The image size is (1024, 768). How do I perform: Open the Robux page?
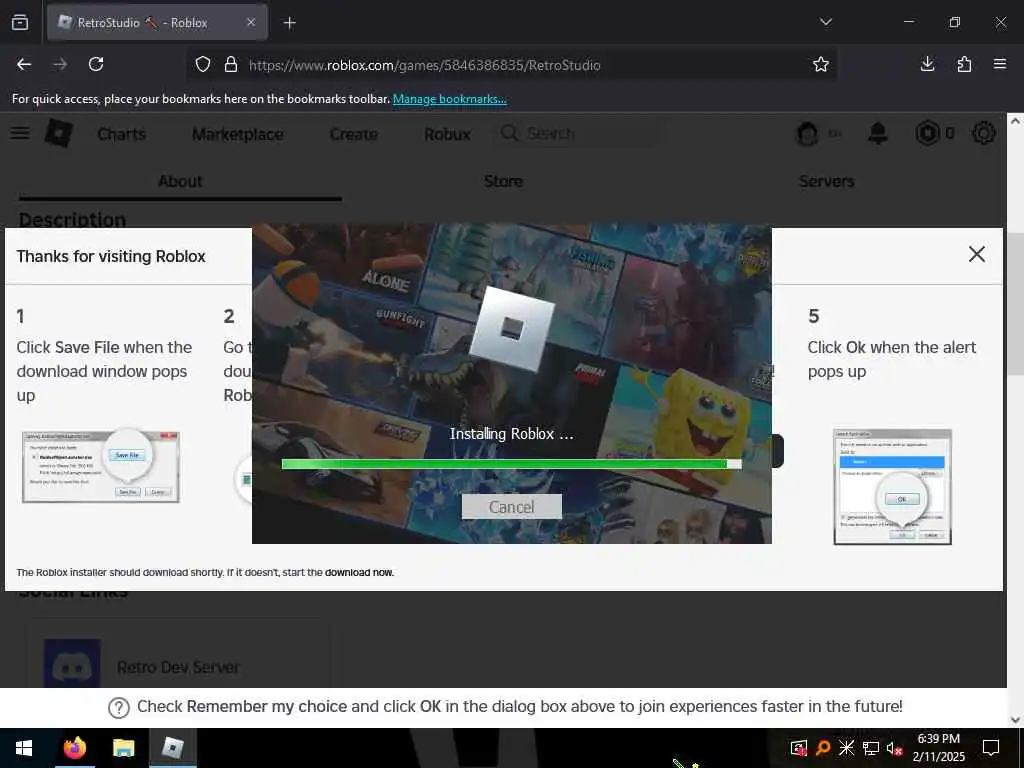(447, 134)
